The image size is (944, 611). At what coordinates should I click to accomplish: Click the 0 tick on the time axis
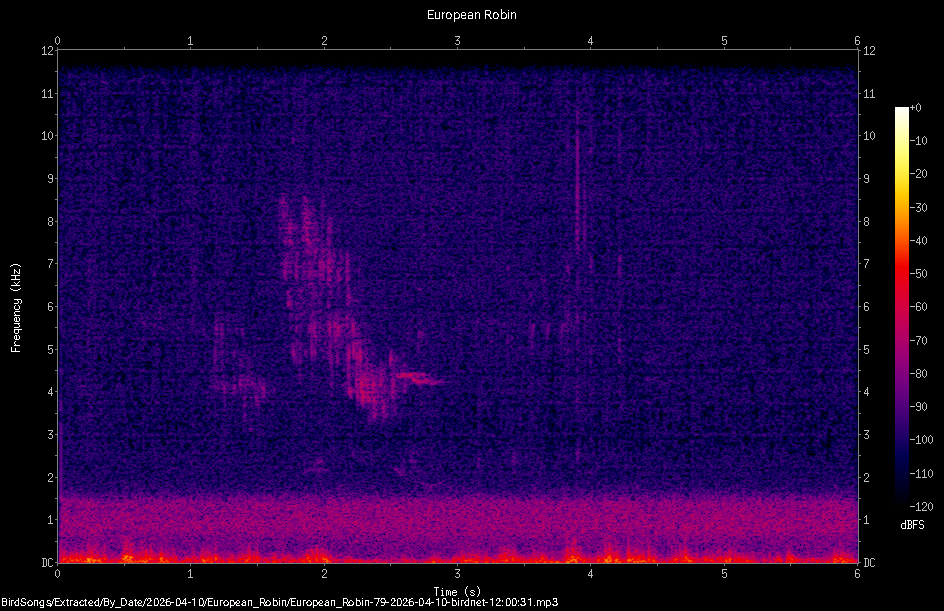click(59, 574)
